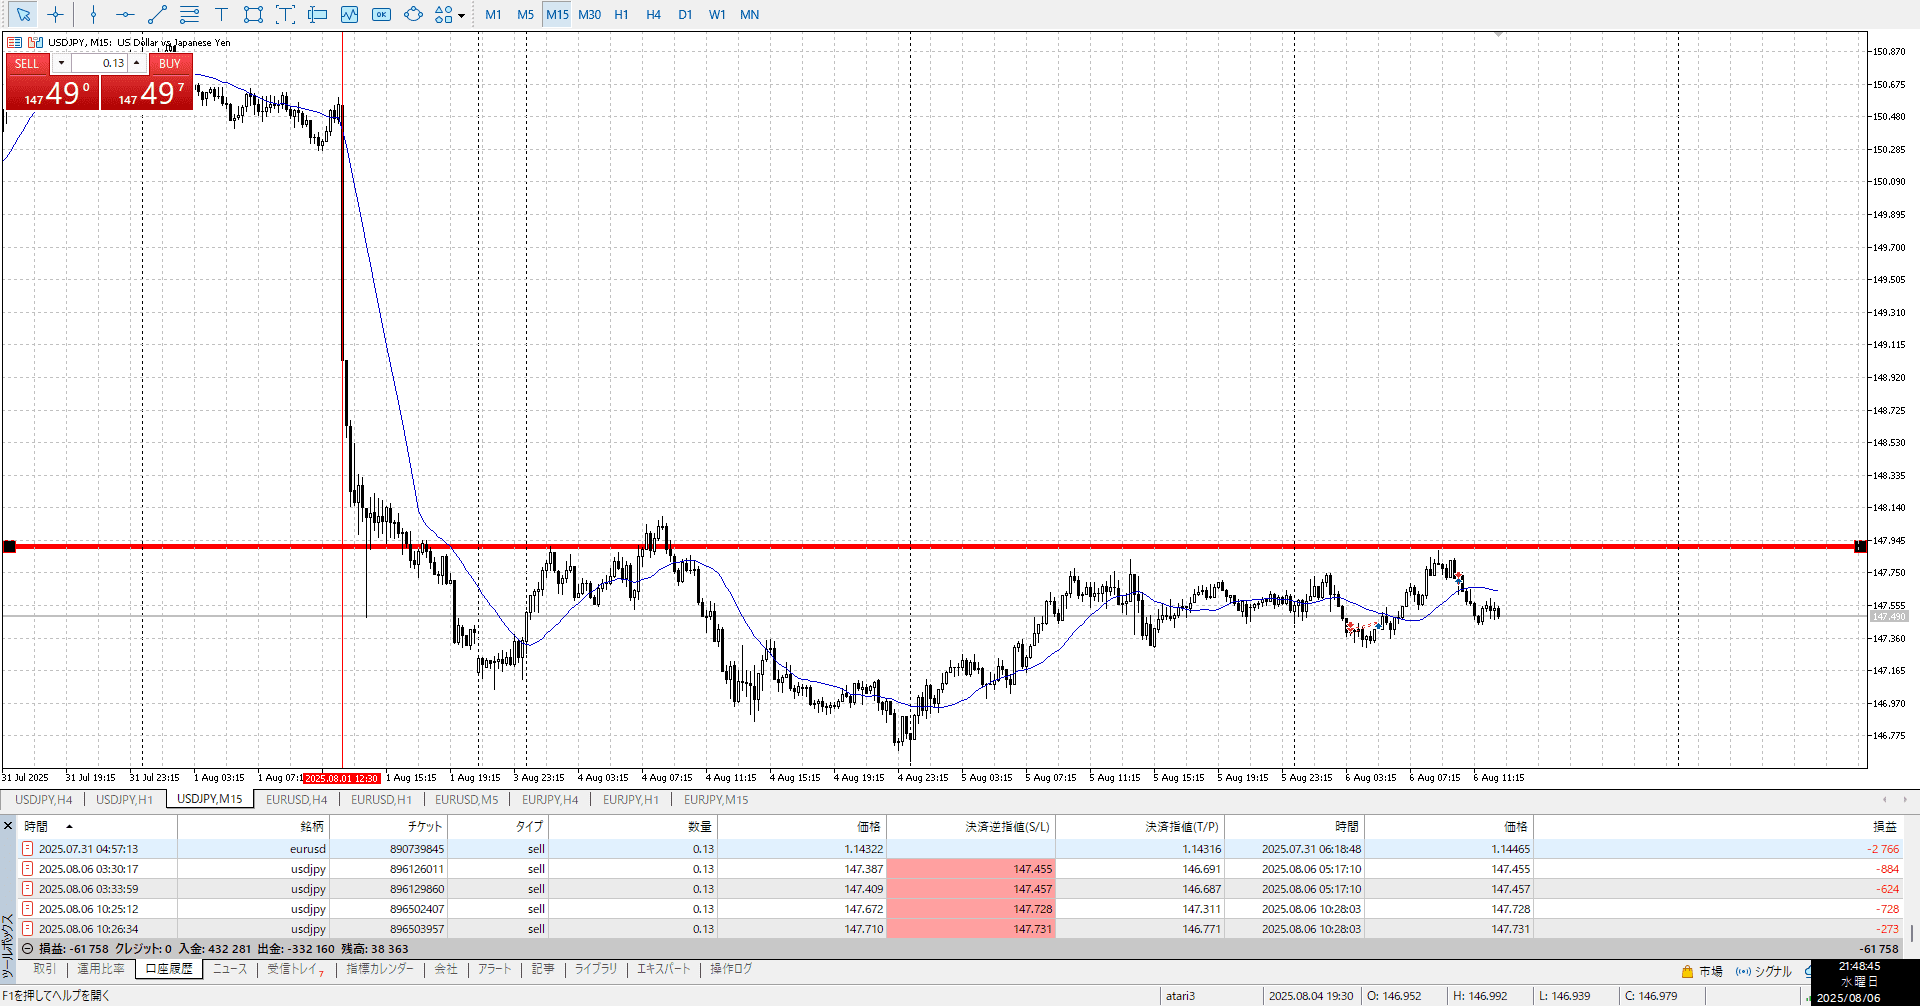Decrease lot volume with down arrow

[x=61, y=63]
